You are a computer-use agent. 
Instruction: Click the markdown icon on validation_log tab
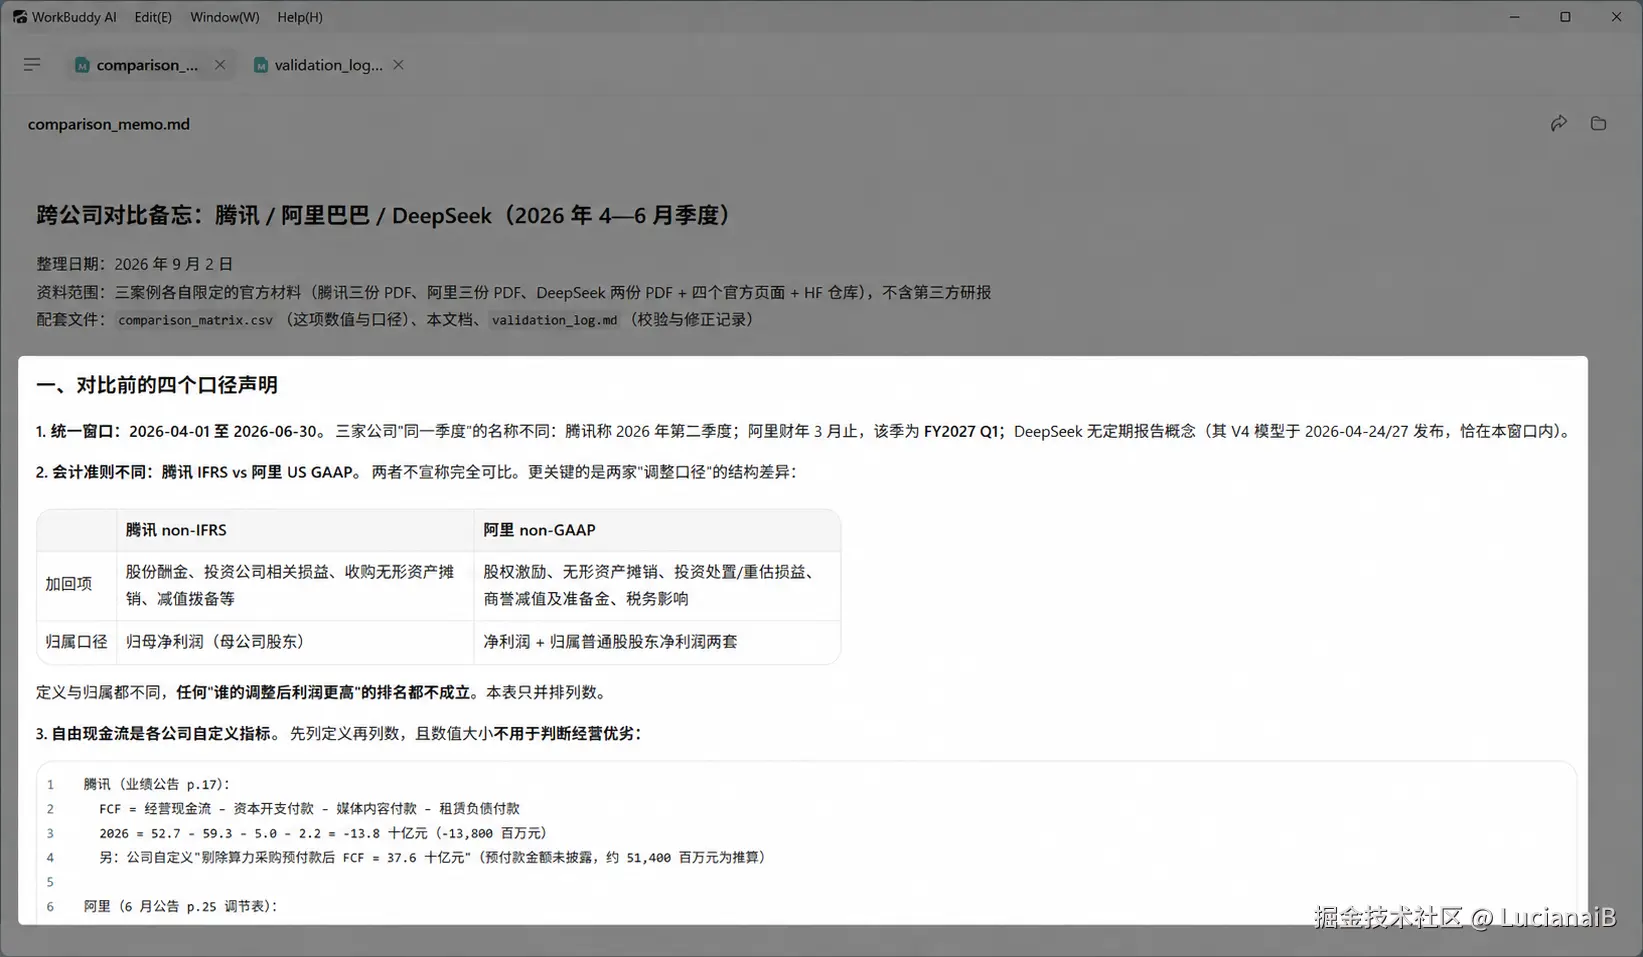pyautogui.click(x=260, y=65)
